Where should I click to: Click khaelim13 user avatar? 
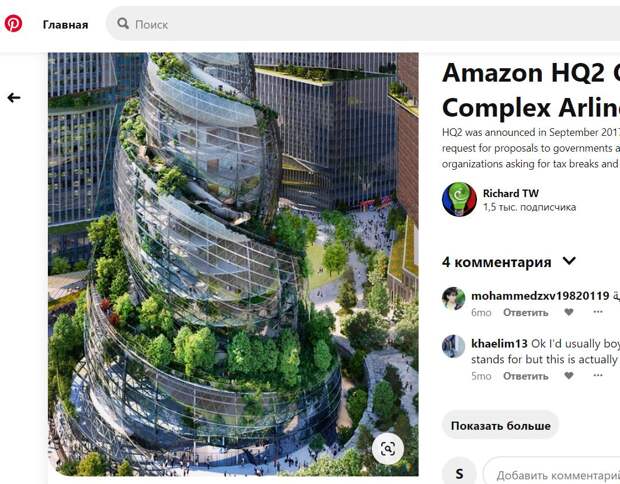click(x=453, y=346)
